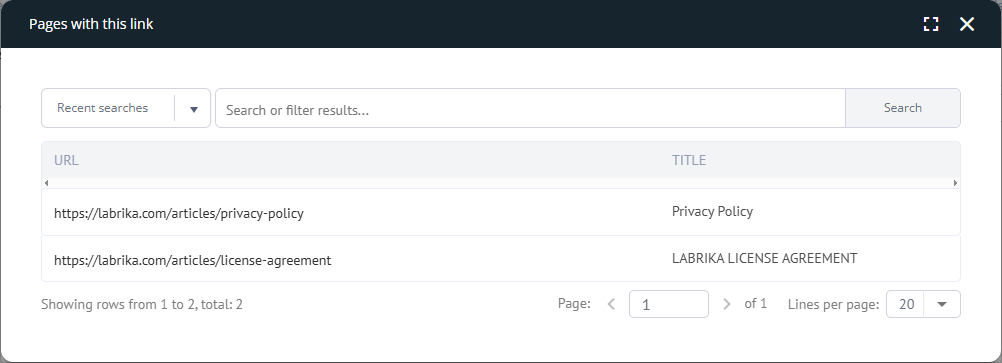Expand dialog to fullscreen view
Viewport: 1002px width, 363px height.
point(931,24)
